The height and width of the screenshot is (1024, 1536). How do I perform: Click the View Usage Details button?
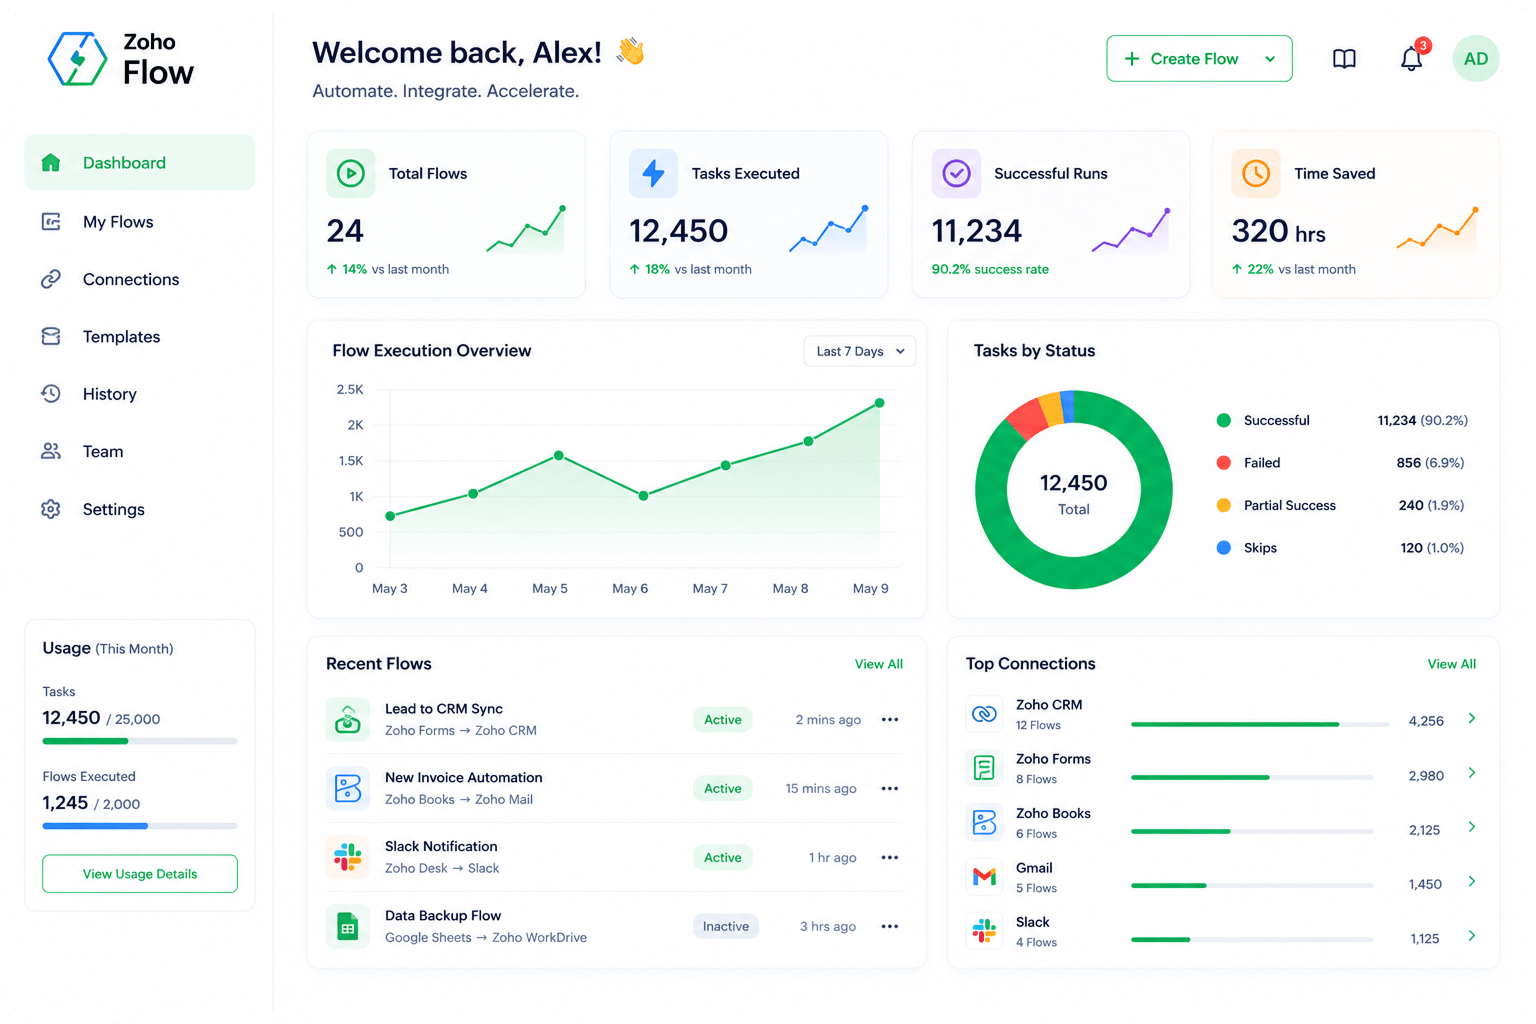(x=140, y=874)
